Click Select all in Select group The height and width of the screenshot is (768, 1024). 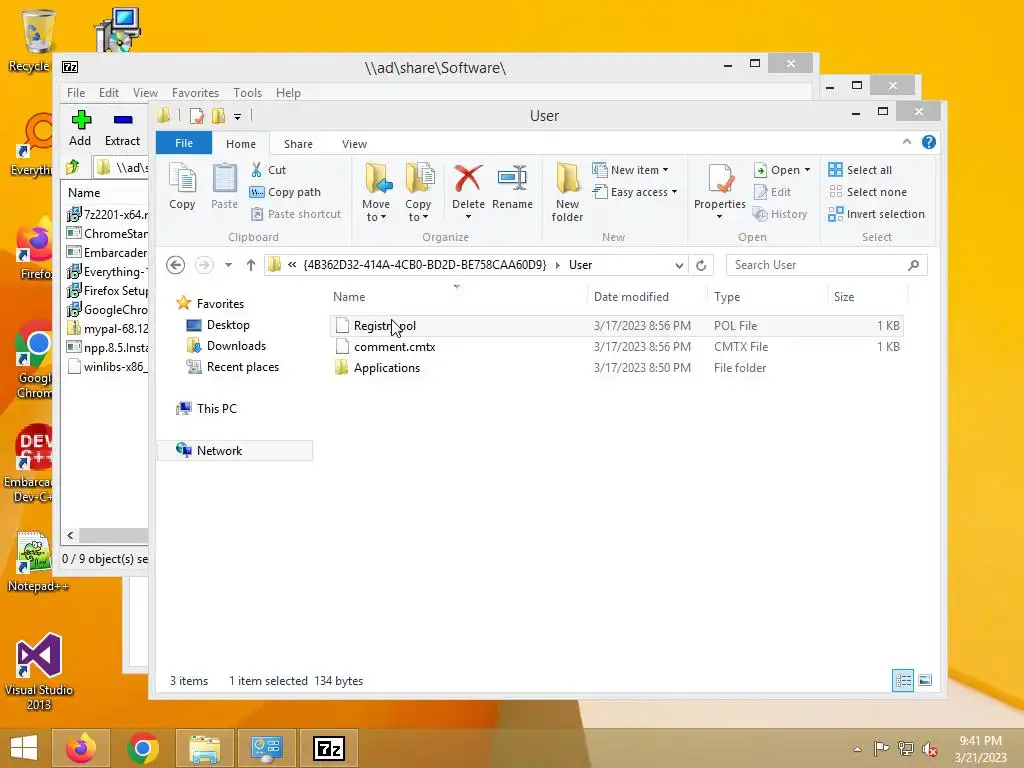coord(860,170)
